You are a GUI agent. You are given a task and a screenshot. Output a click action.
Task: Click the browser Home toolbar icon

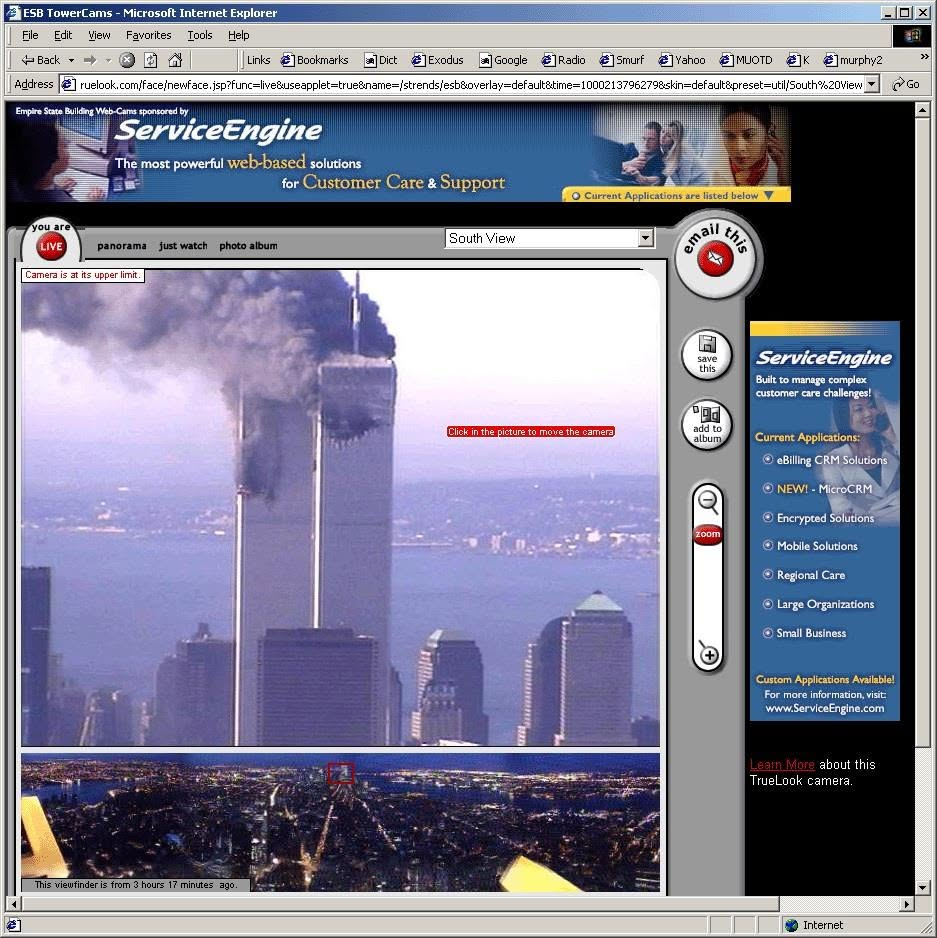(175, 60)
